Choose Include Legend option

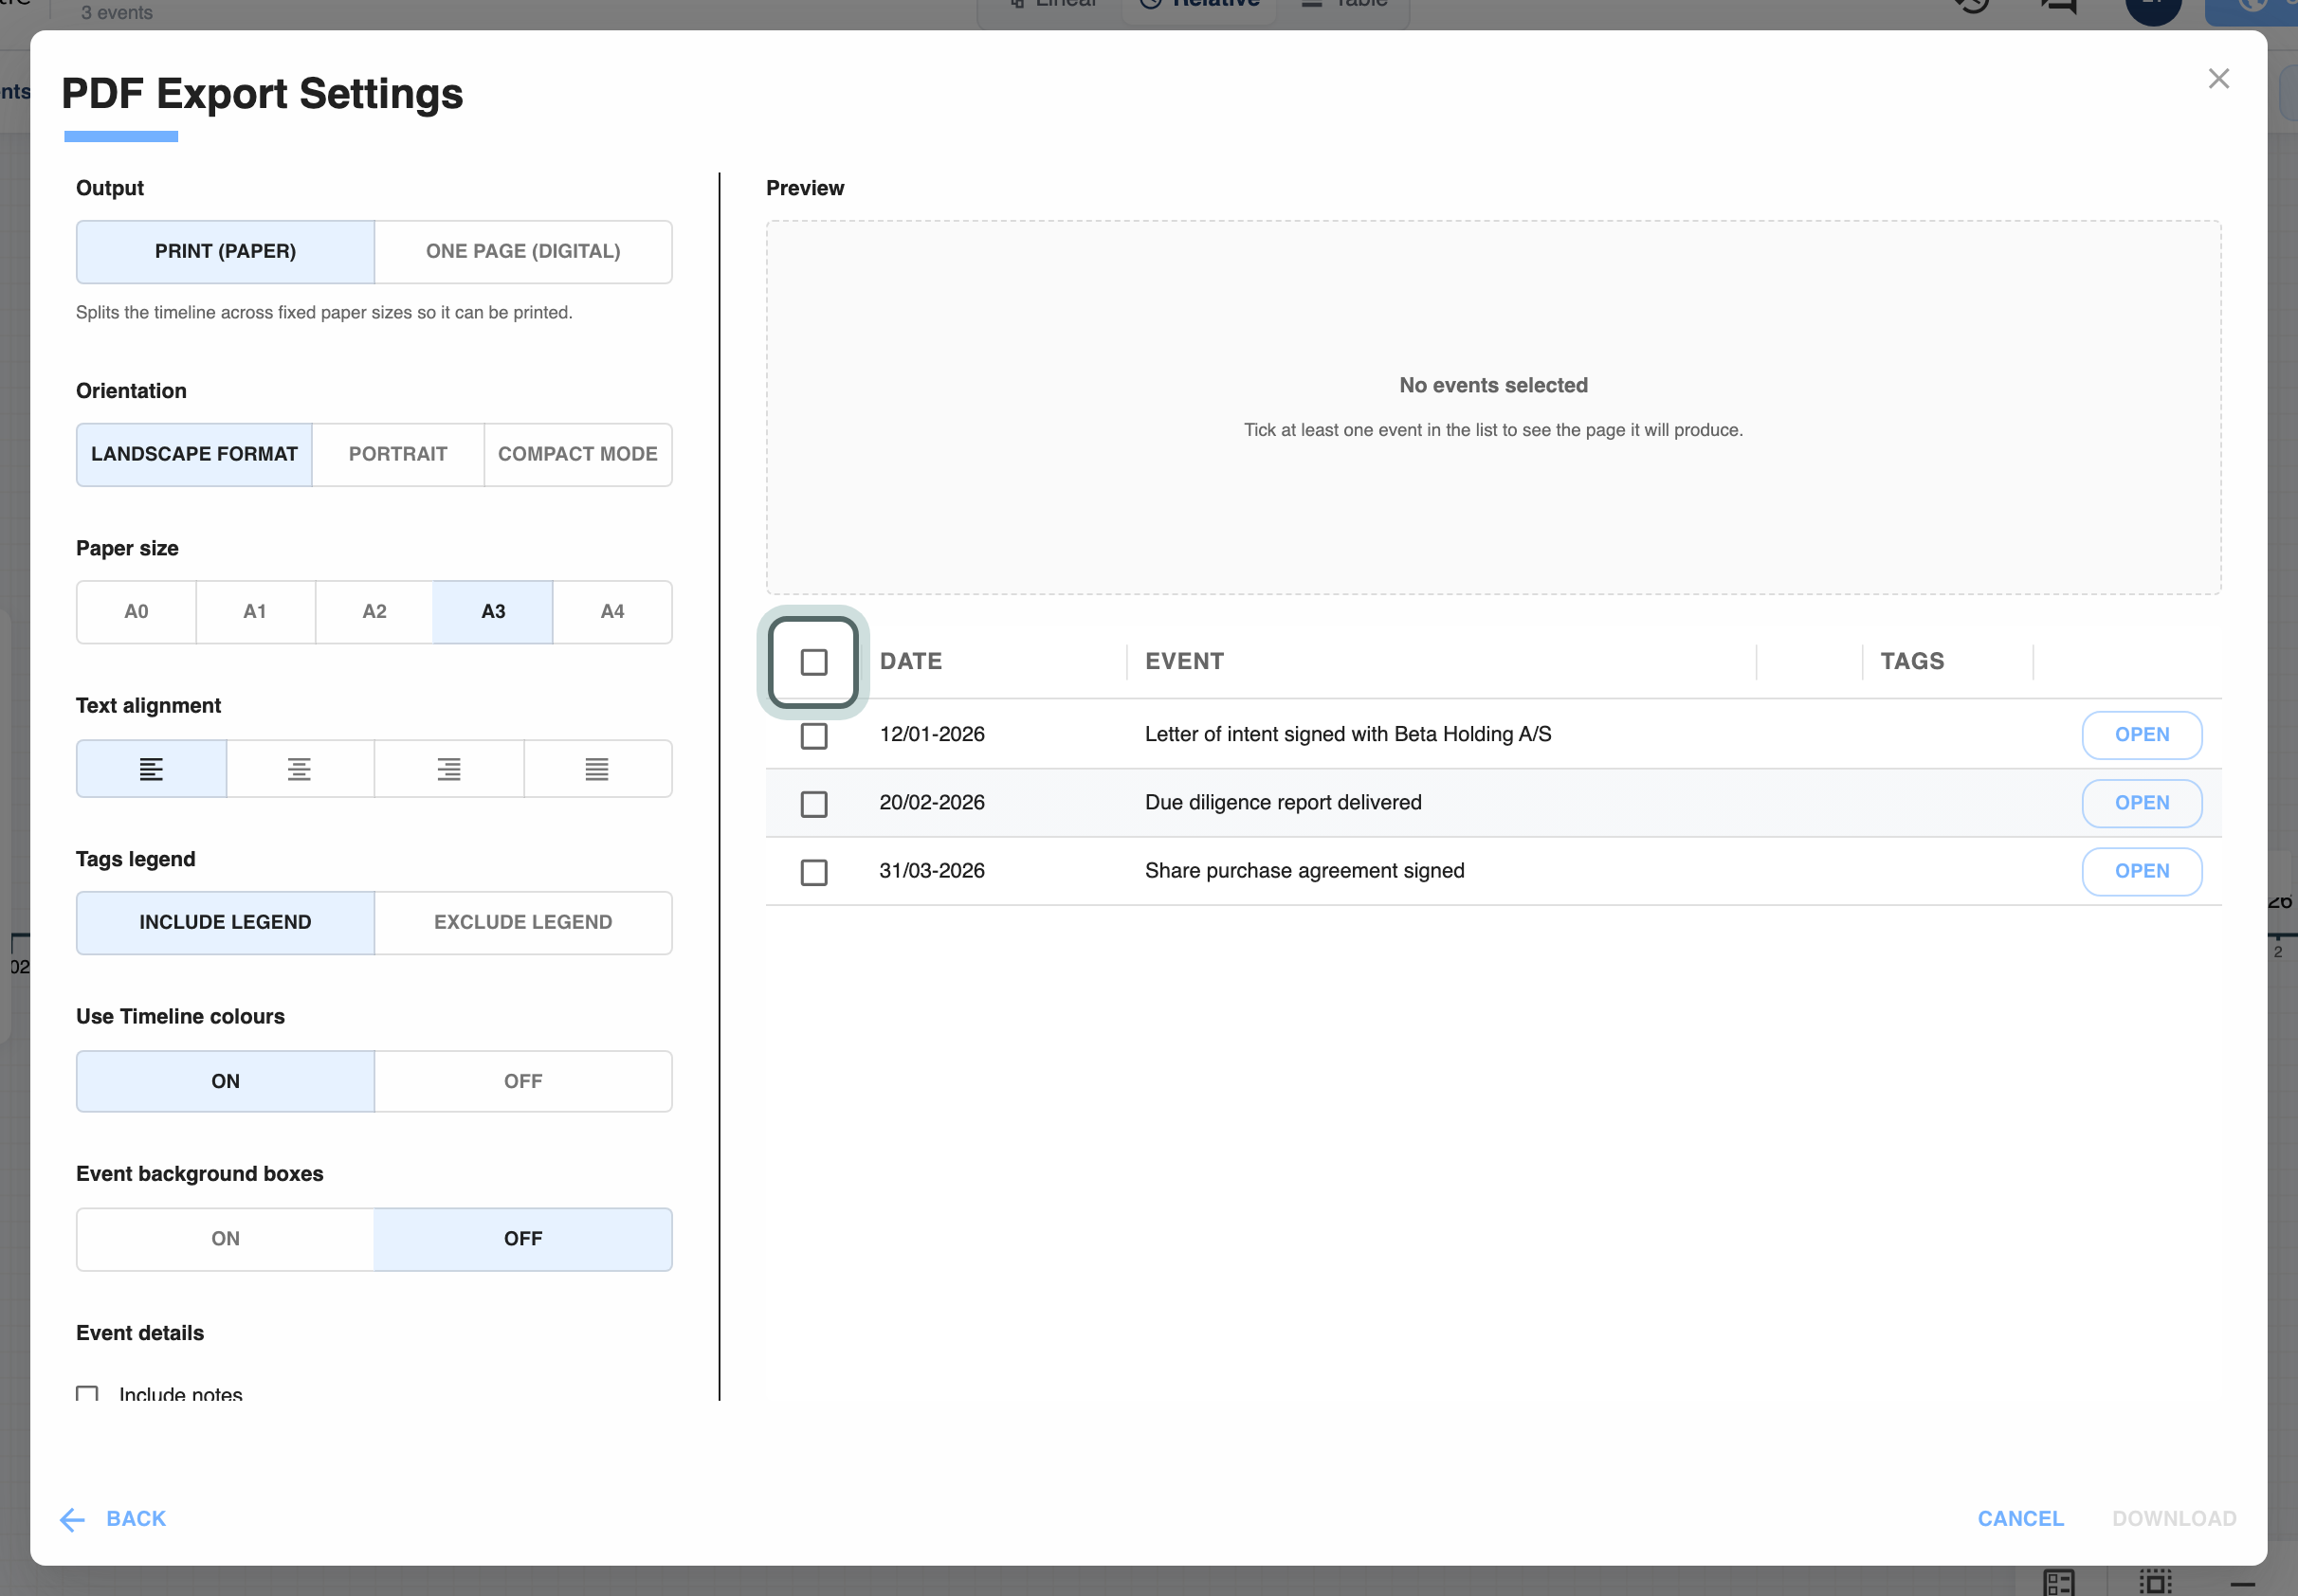[x=226, y=922]
